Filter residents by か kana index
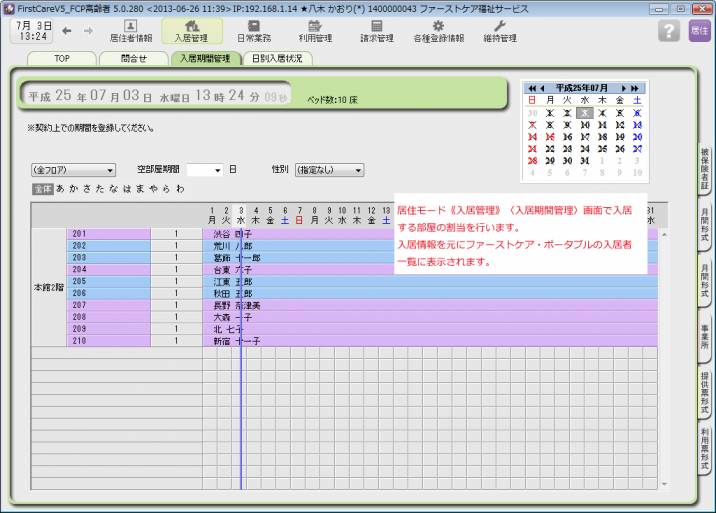 click(x=74, y=188)
